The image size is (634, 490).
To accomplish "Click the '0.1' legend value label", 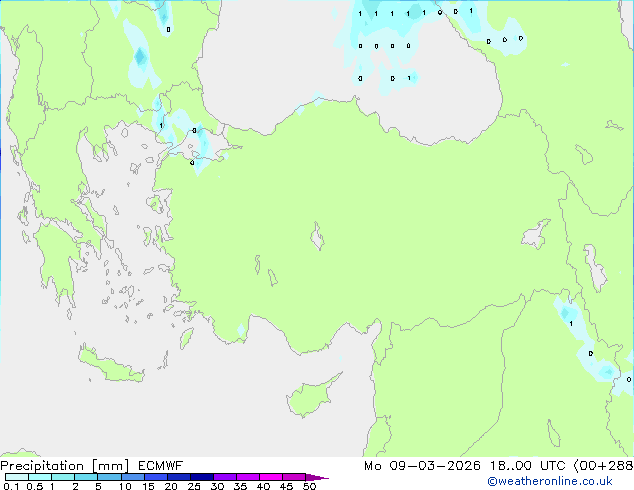I will coord(11,486).
